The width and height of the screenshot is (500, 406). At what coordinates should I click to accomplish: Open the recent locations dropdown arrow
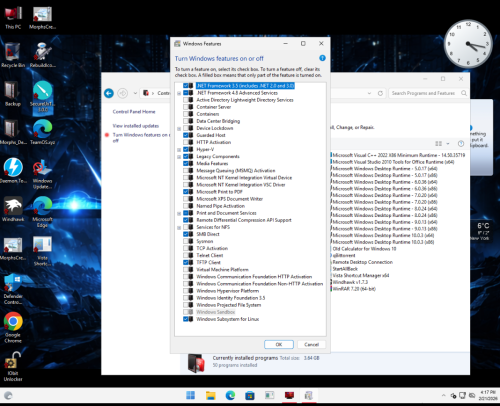135,93
